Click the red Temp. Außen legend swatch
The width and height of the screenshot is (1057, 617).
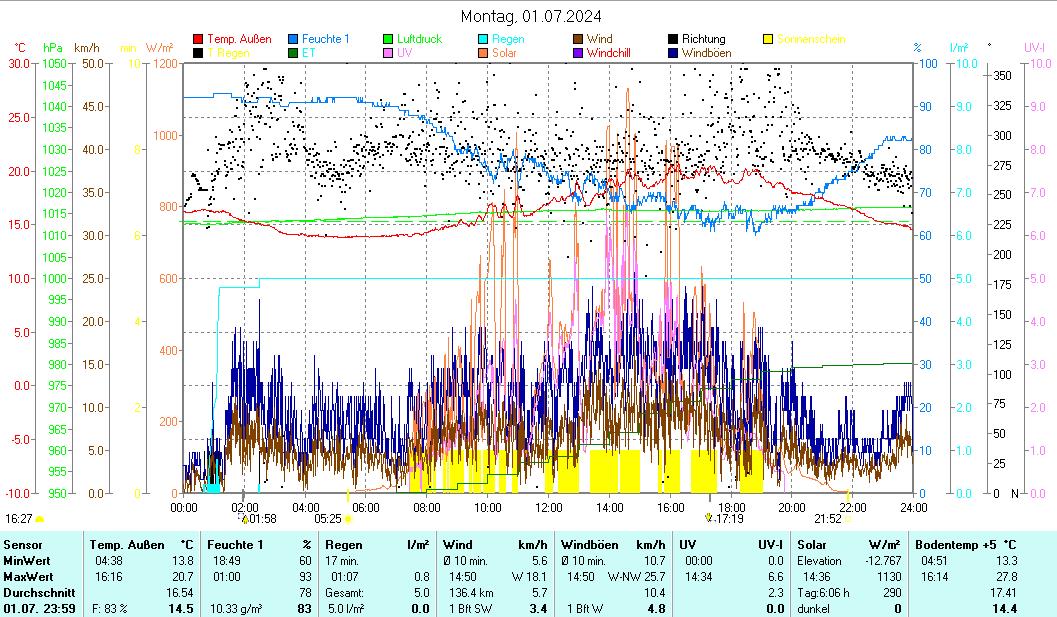pyautogui.click(x=198, y=39)
